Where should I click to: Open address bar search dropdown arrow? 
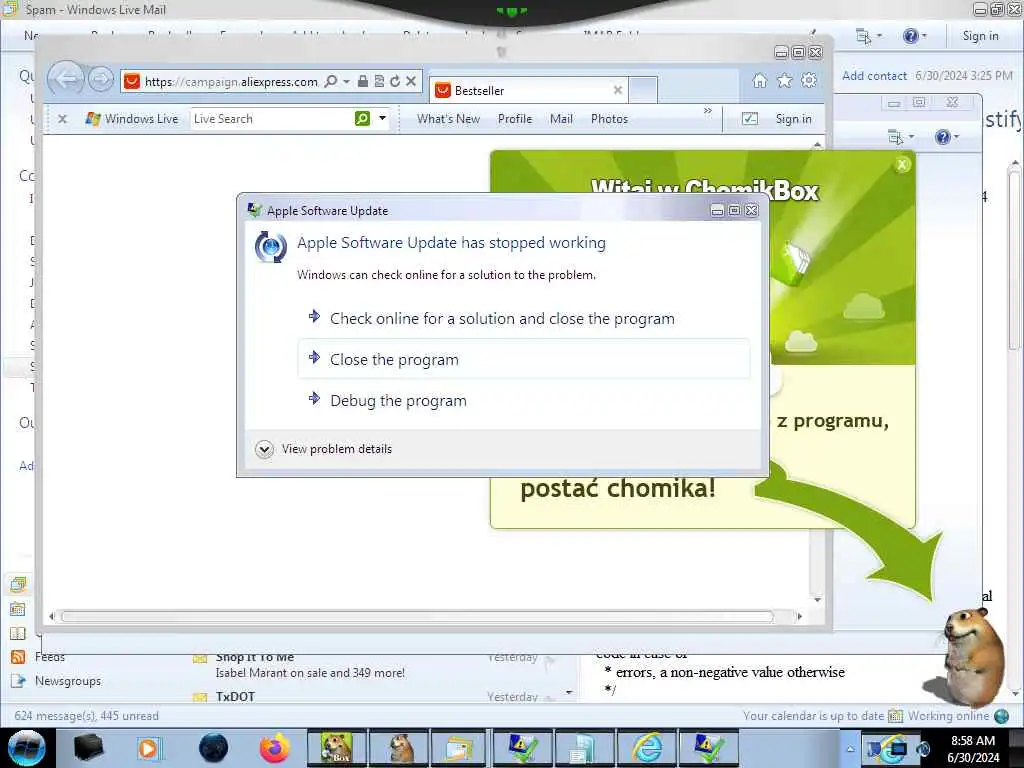coord(346,81)
